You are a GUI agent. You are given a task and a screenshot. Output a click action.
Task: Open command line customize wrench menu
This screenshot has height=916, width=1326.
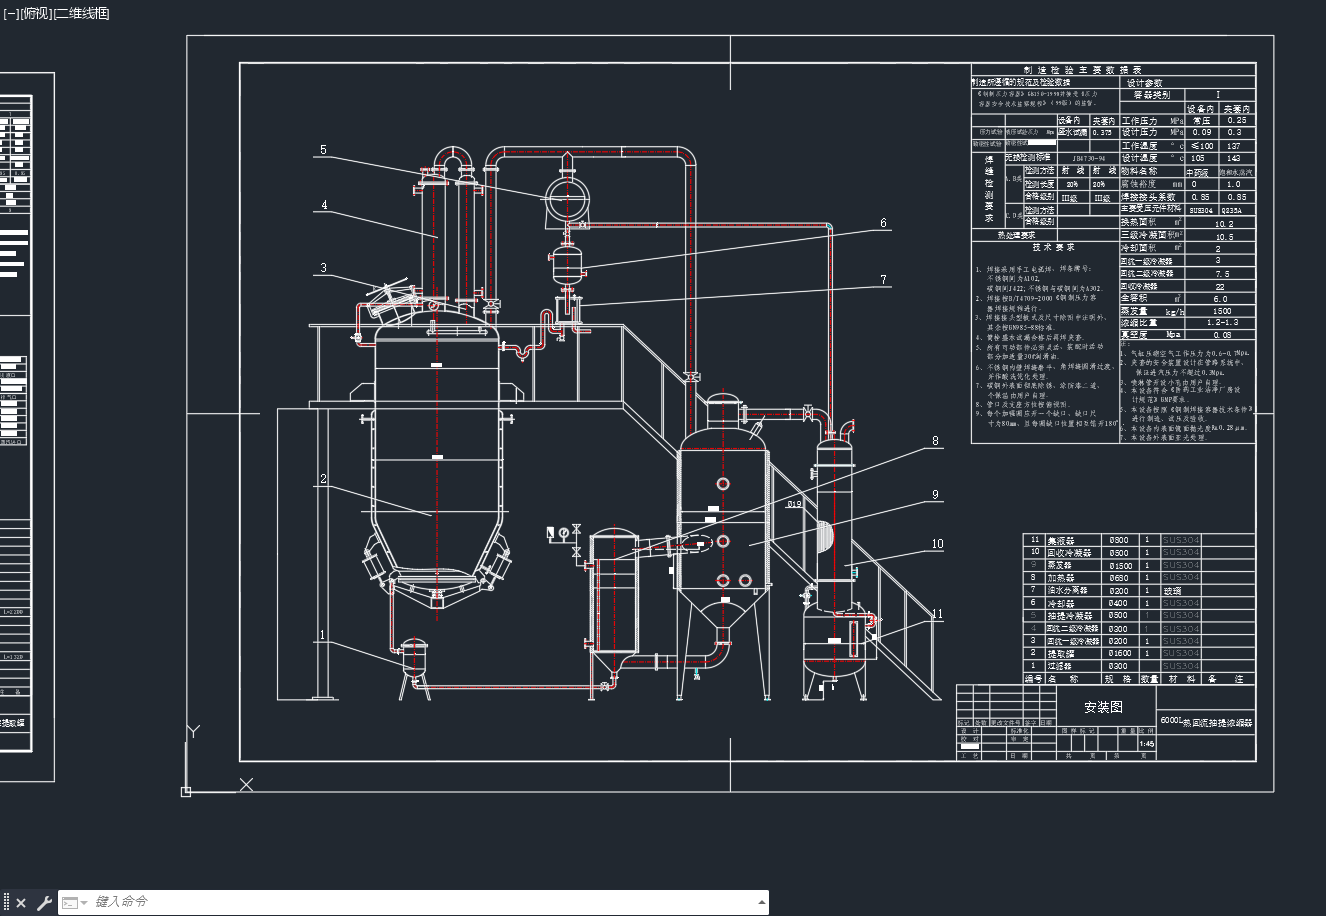44,903
